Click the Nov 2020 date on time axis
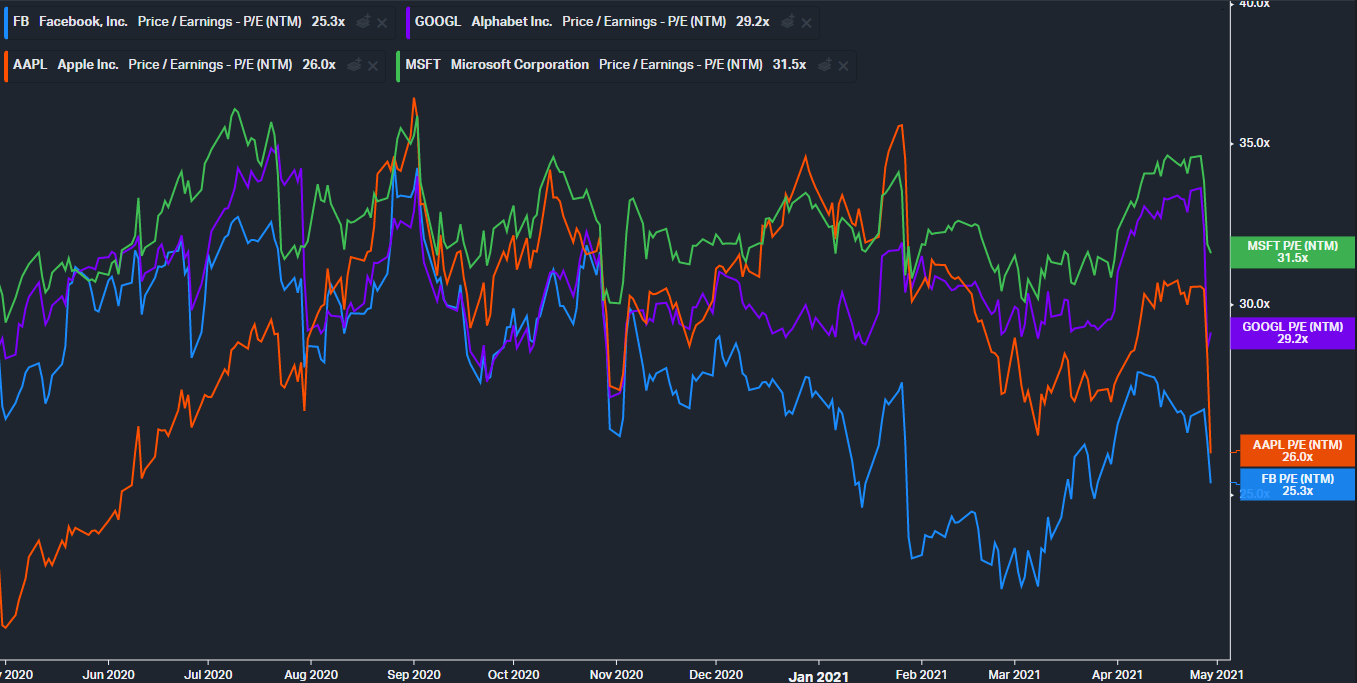 point(616,675)
